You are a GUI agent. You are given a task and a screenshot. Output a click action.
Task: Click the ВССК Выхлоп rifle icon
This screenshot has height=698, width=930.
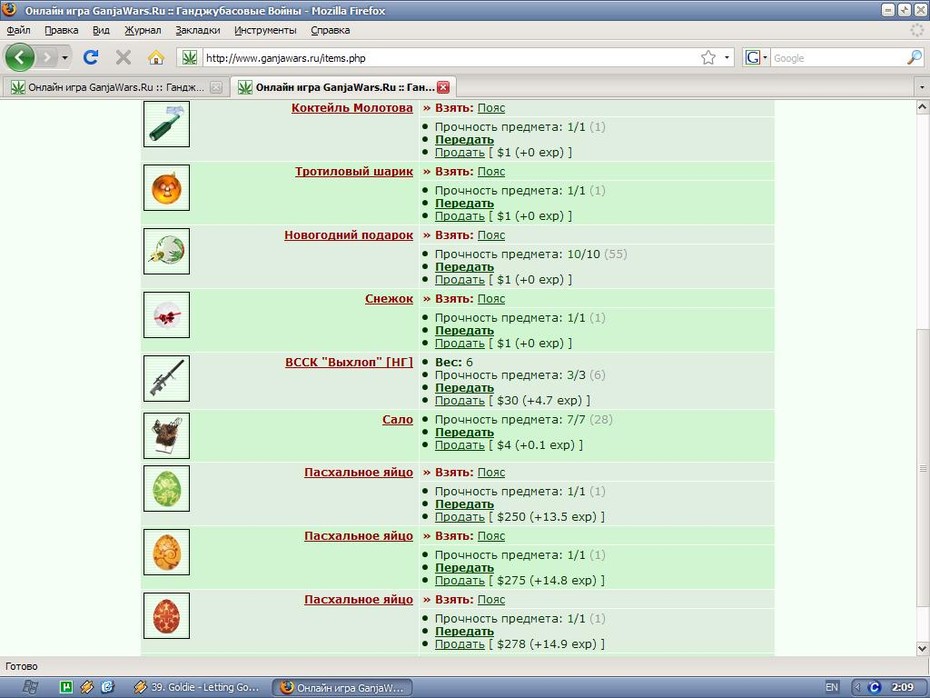click(x=167, y=378)
